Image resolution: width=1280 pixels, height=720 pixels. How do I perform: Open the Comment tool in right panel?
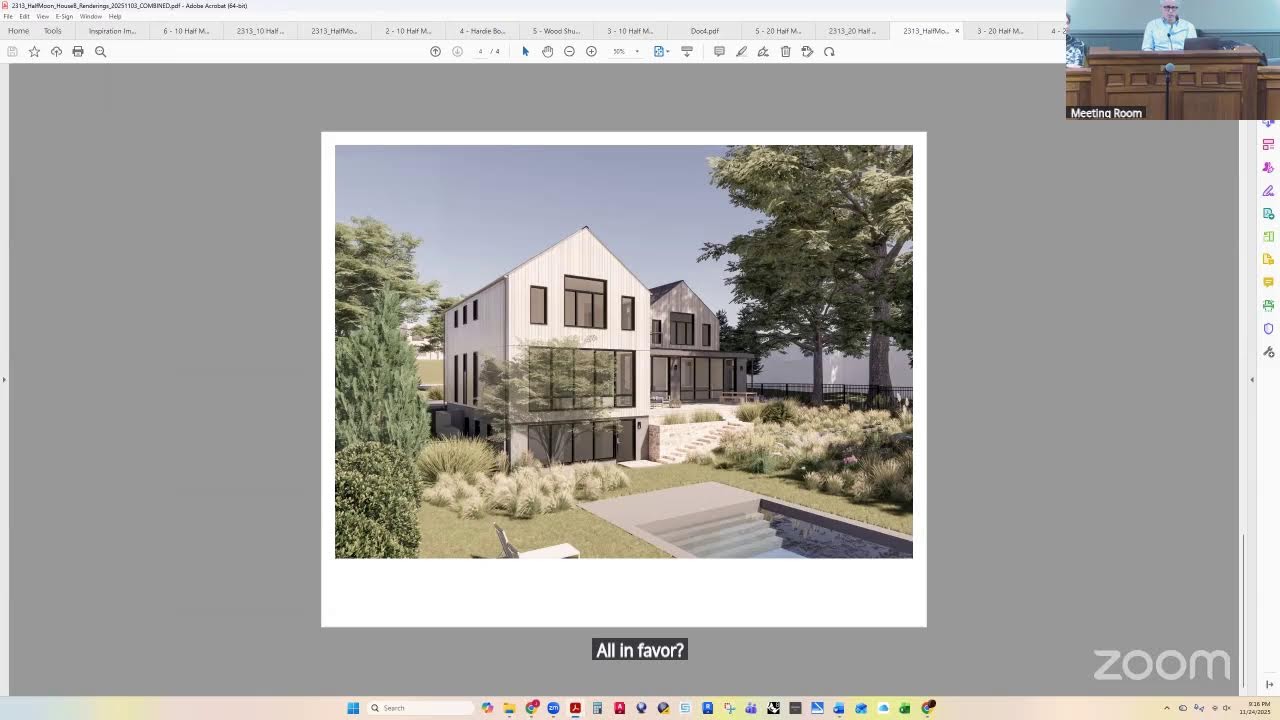point(1268,283)
